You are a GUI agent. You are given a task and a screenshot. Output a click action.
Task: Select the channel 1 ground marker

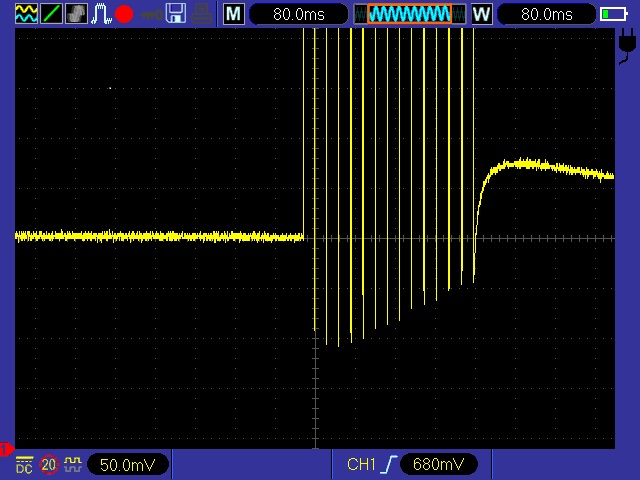pyautogui.click(x=6, y=450)
